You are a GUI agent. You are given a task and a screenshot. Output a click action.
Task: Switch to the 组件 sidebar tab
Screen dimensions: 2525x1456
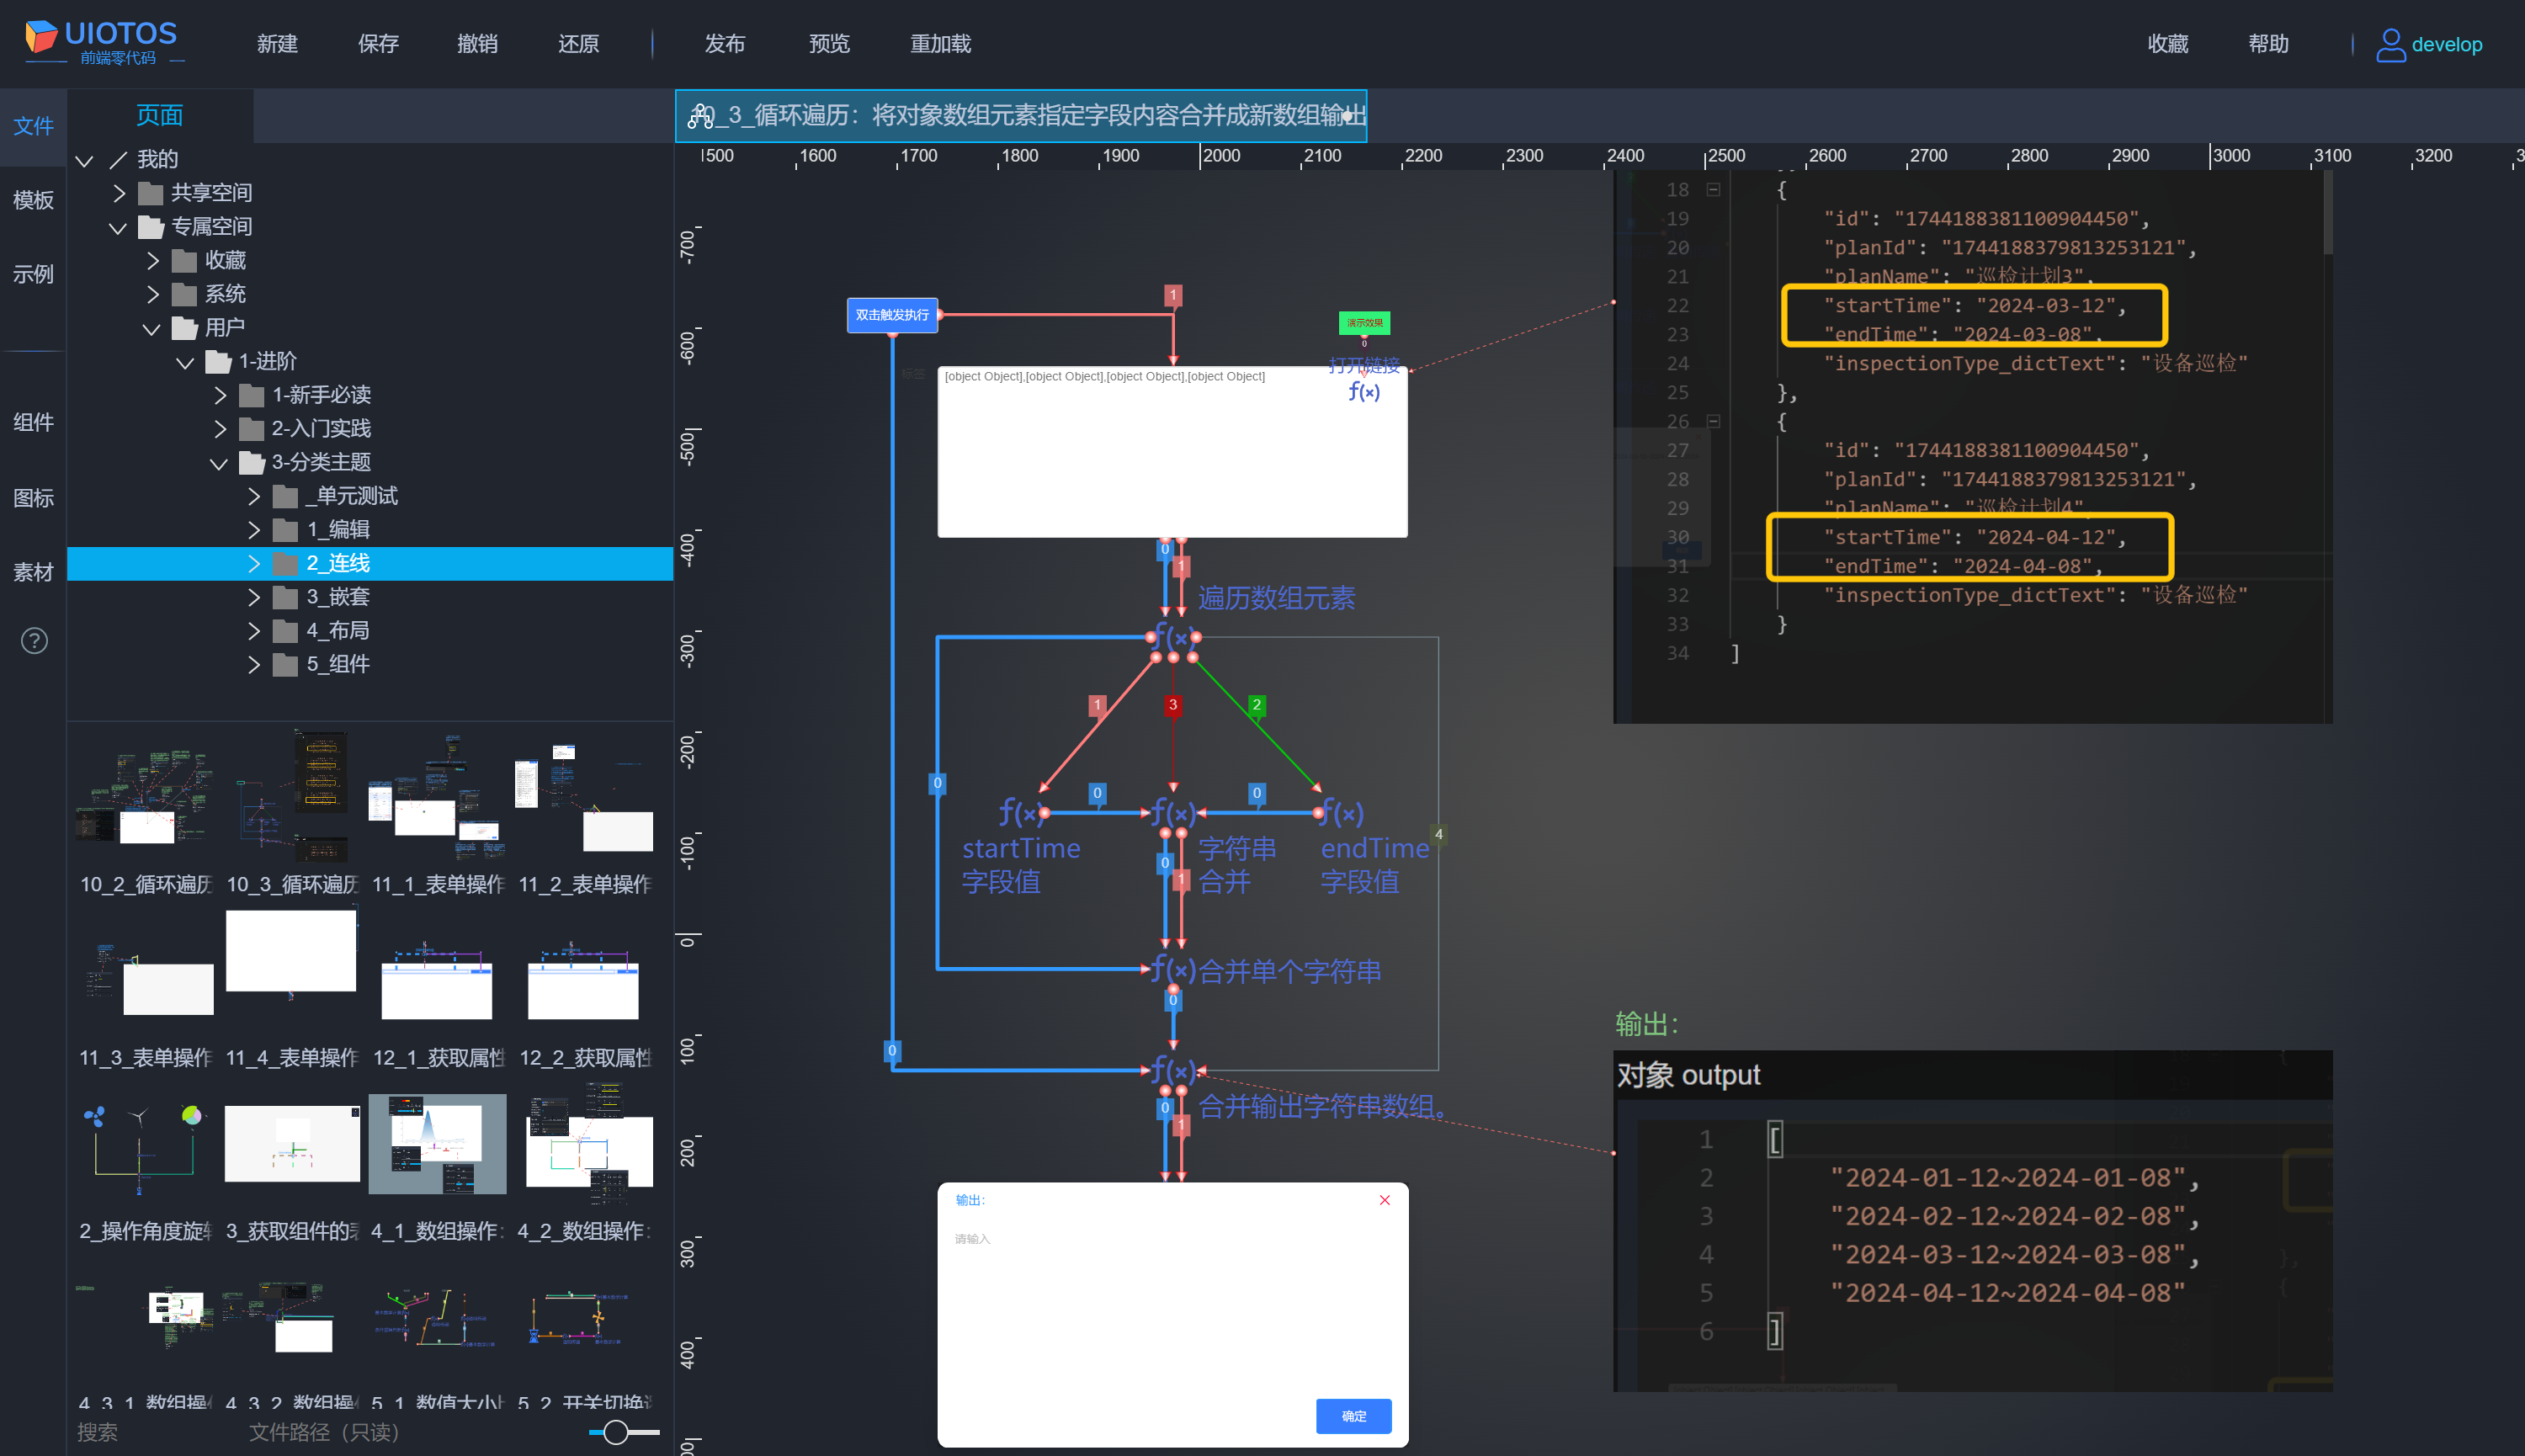click(x=33, y=422)
